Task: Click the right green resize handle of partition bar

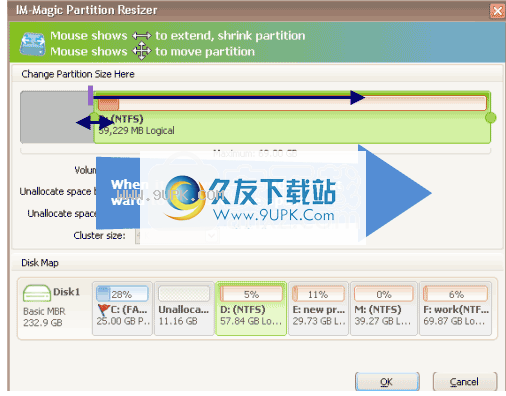Action: (x=491, y=117)
